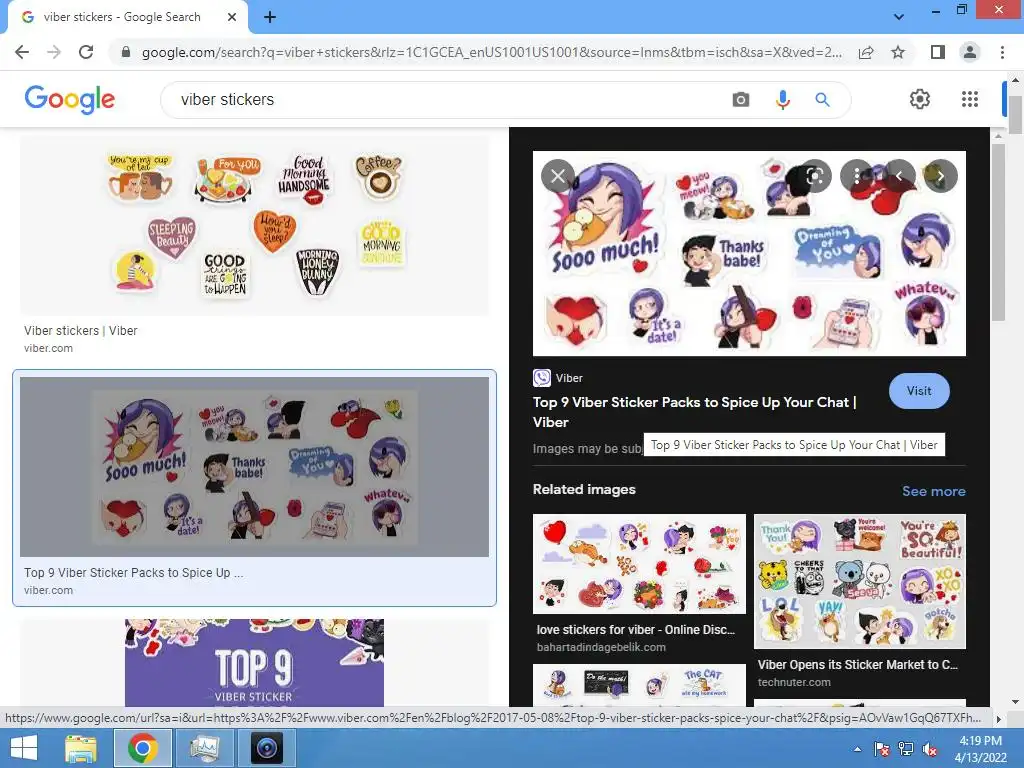Go back to the previous page

(22, 52)
